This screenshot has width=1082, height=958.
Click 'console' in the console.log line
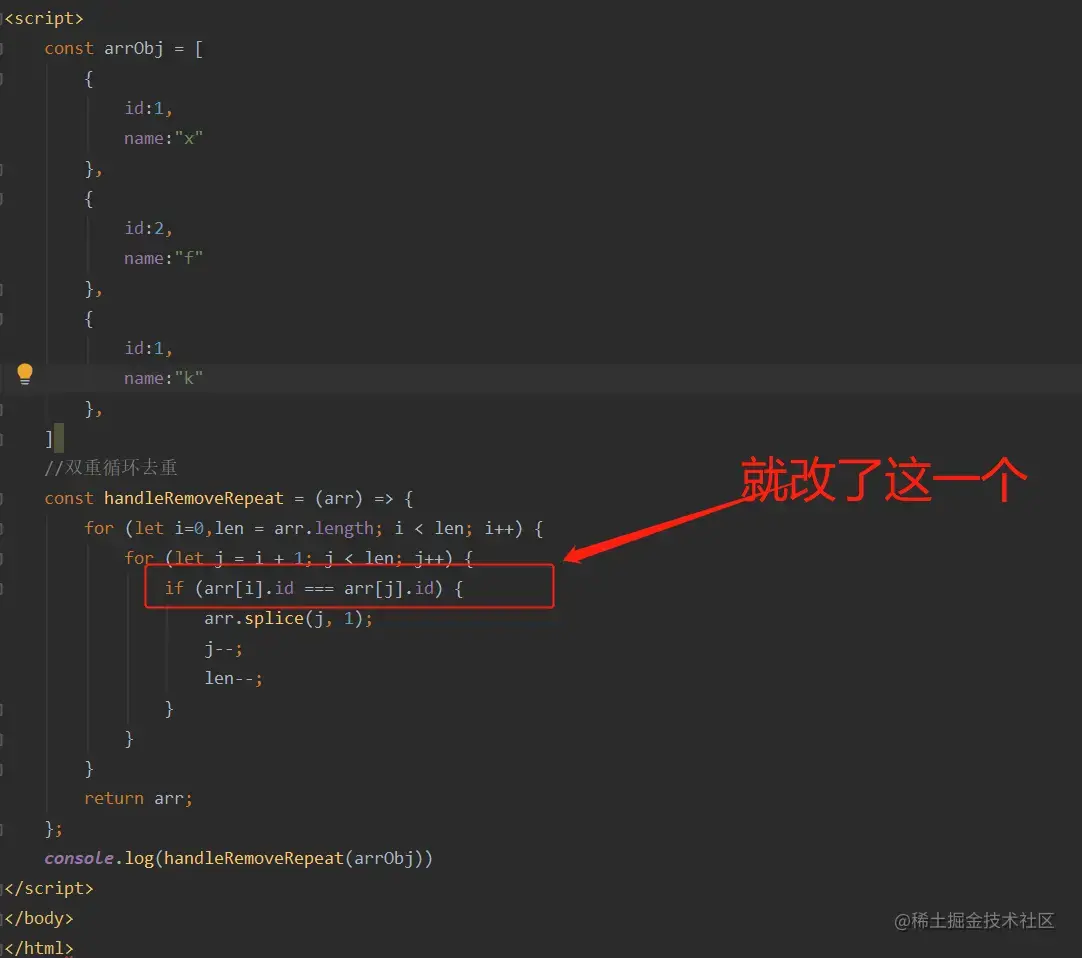click(x=79, y=858)
